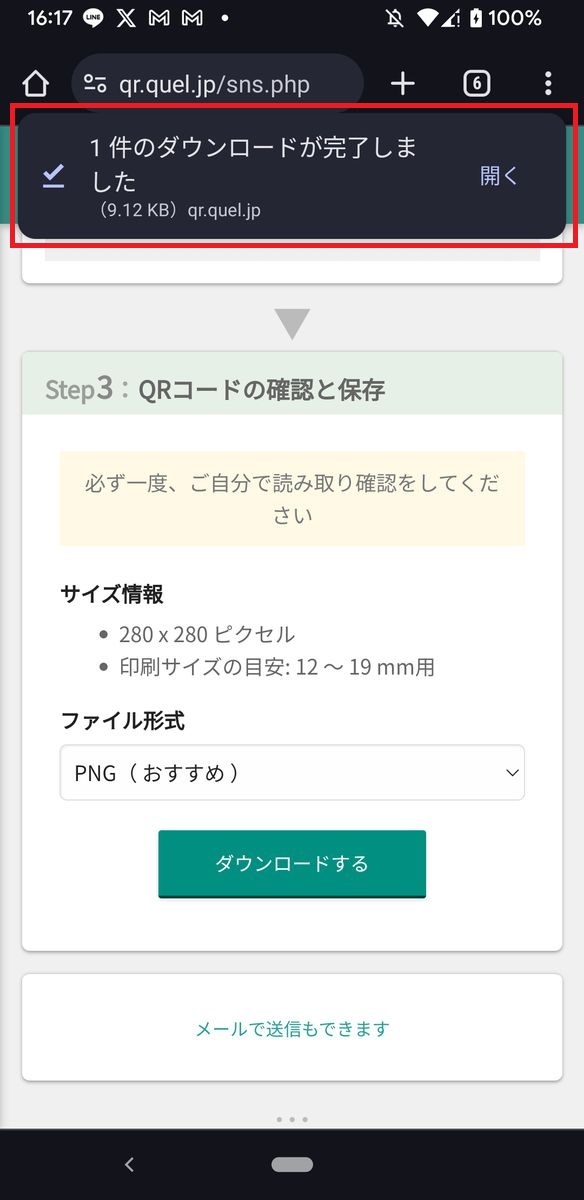
Task: Tap the Android back arrow
Action: [x=128, y=1164]
